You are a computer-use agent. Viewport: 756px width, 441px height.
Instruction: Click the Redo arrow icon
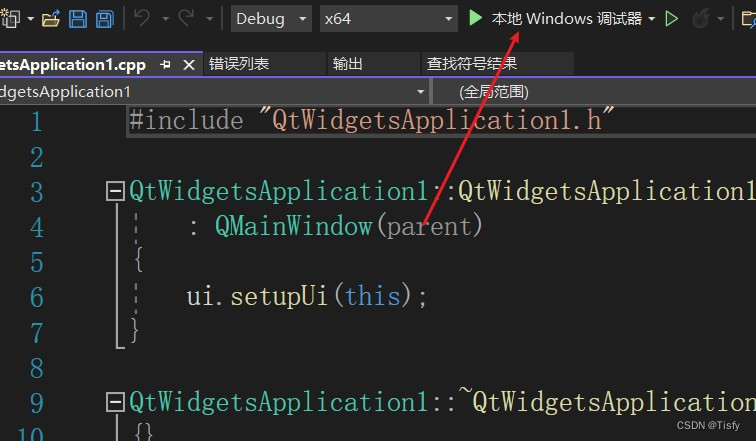pyautogui.click(x=186, y=18)
